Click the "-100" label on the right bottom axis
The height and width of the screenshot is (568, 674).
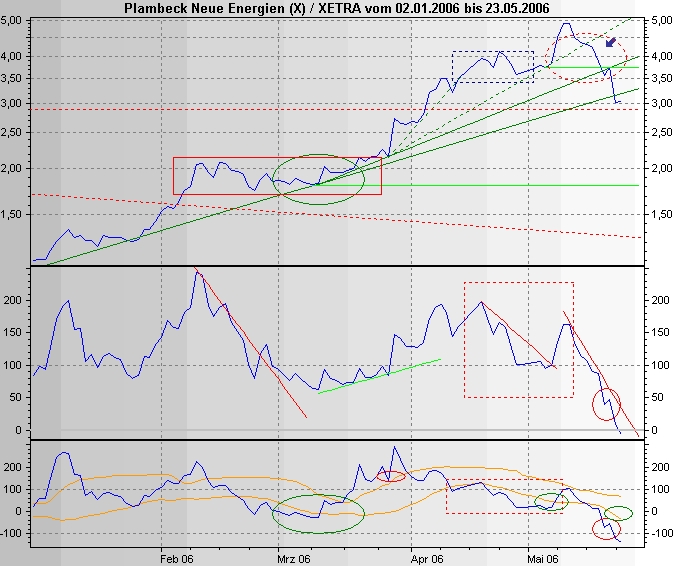(x=662, y=533)
